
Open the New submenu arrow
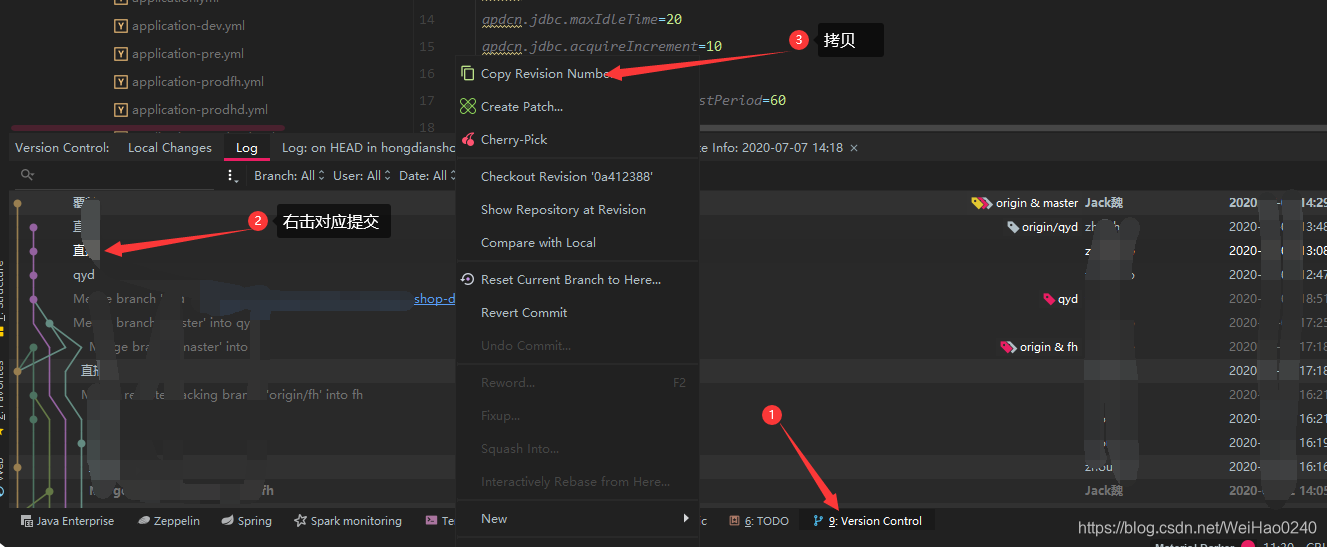tap(686, 518)
